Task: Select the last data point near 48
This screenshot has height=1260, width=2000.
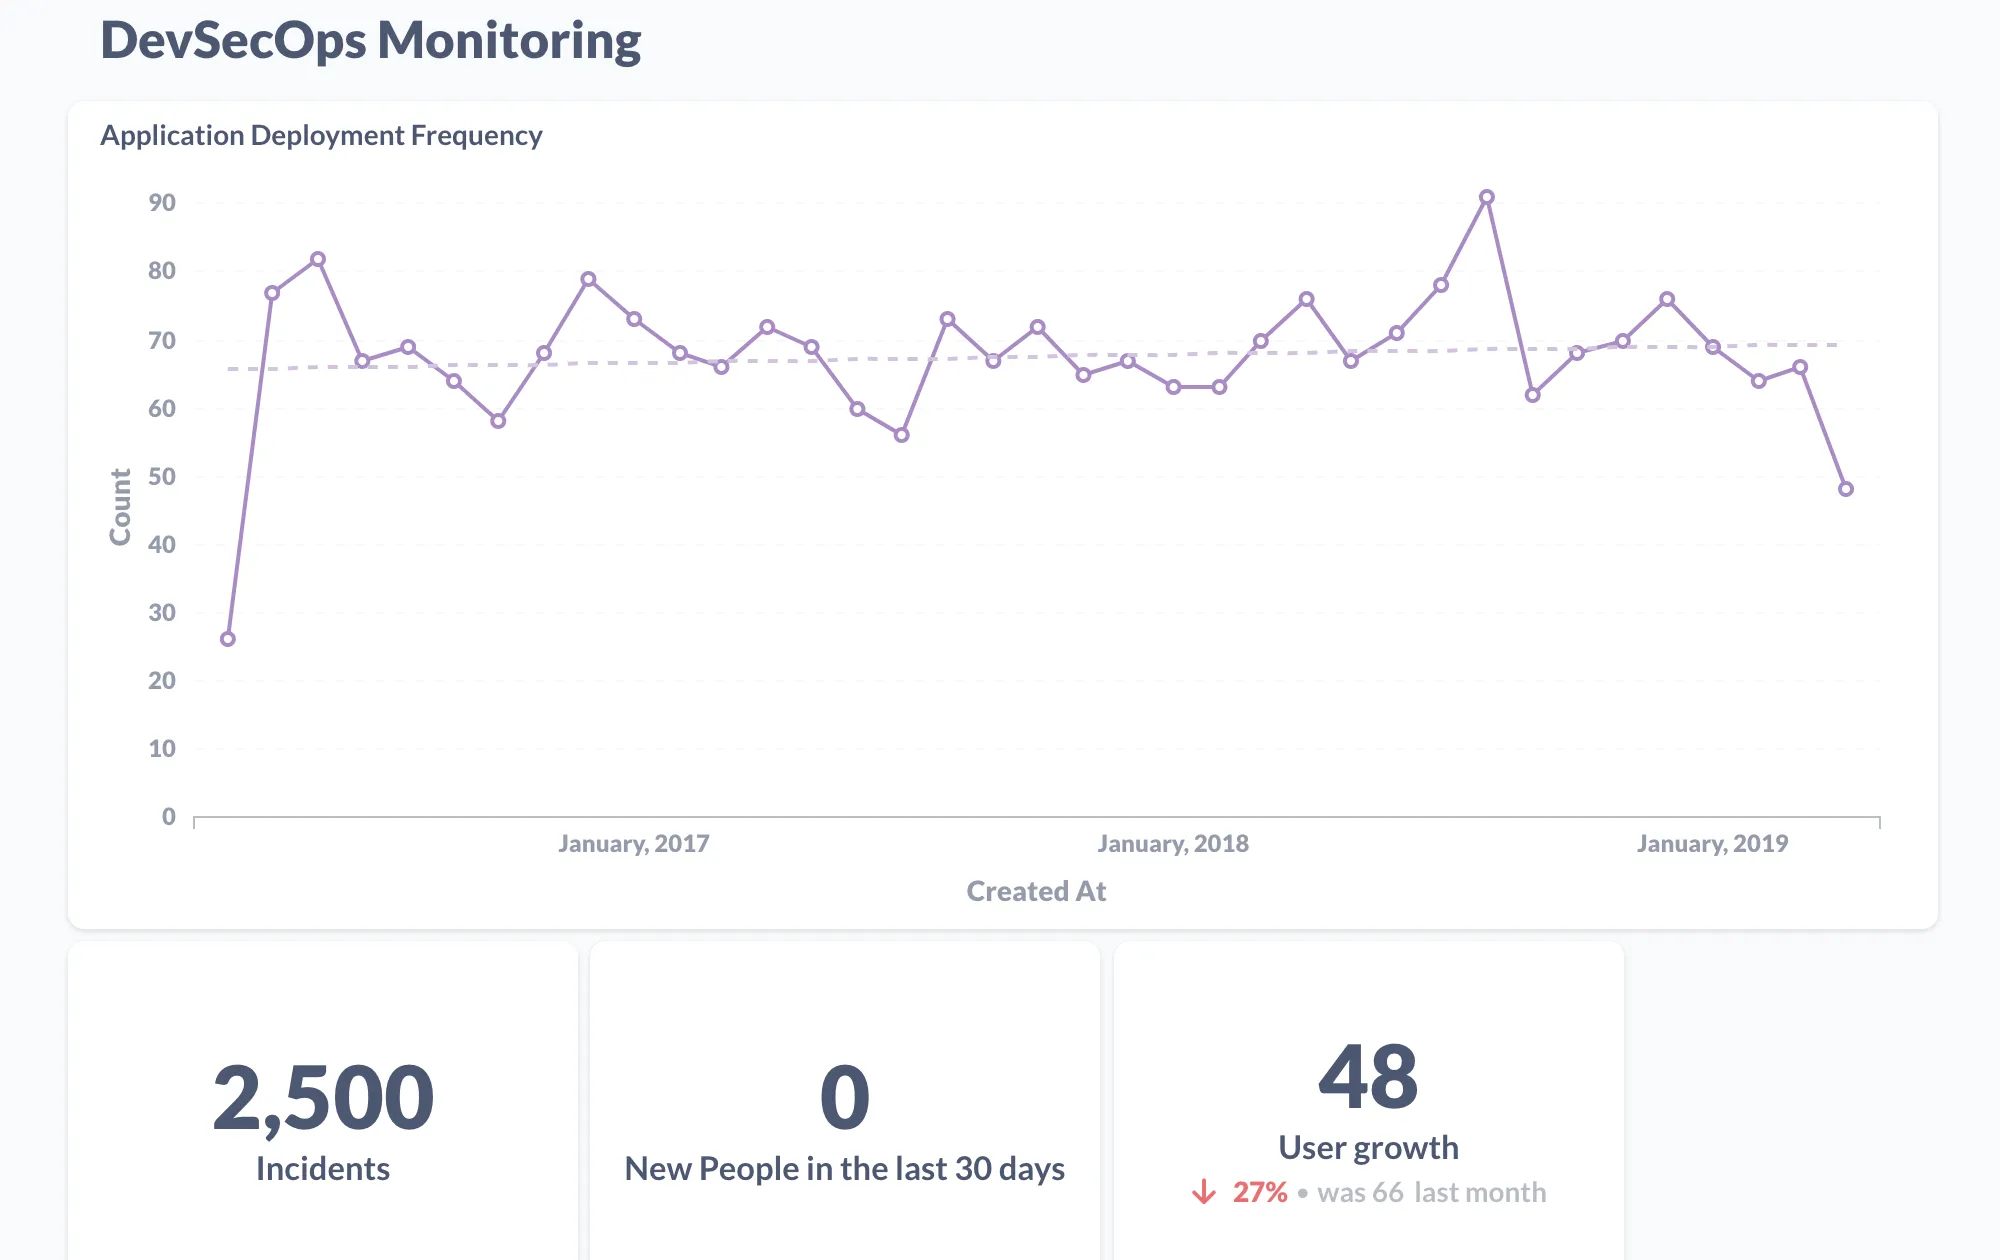Action: click(x=1845, y=489)
